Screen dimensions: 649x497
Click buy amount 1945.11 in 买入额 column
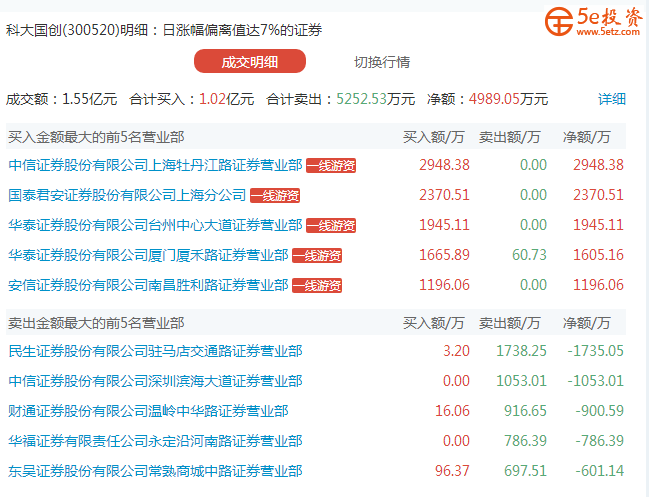click(444, 225)
